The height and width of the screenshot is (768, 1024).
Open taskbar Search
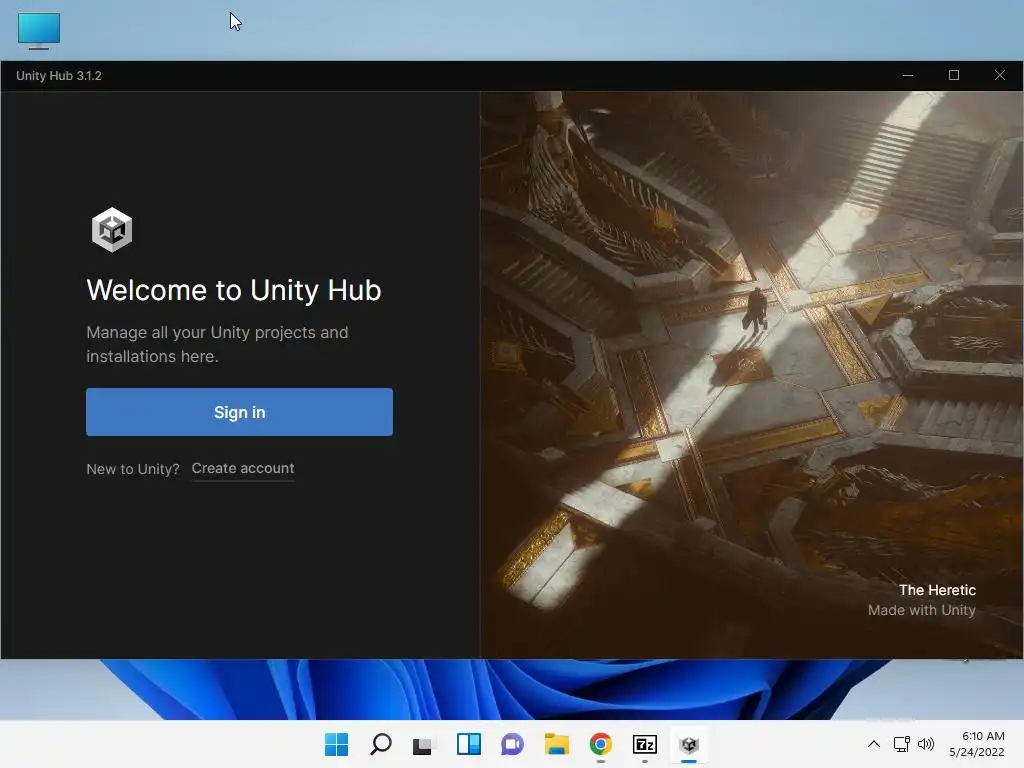(381, 744)
